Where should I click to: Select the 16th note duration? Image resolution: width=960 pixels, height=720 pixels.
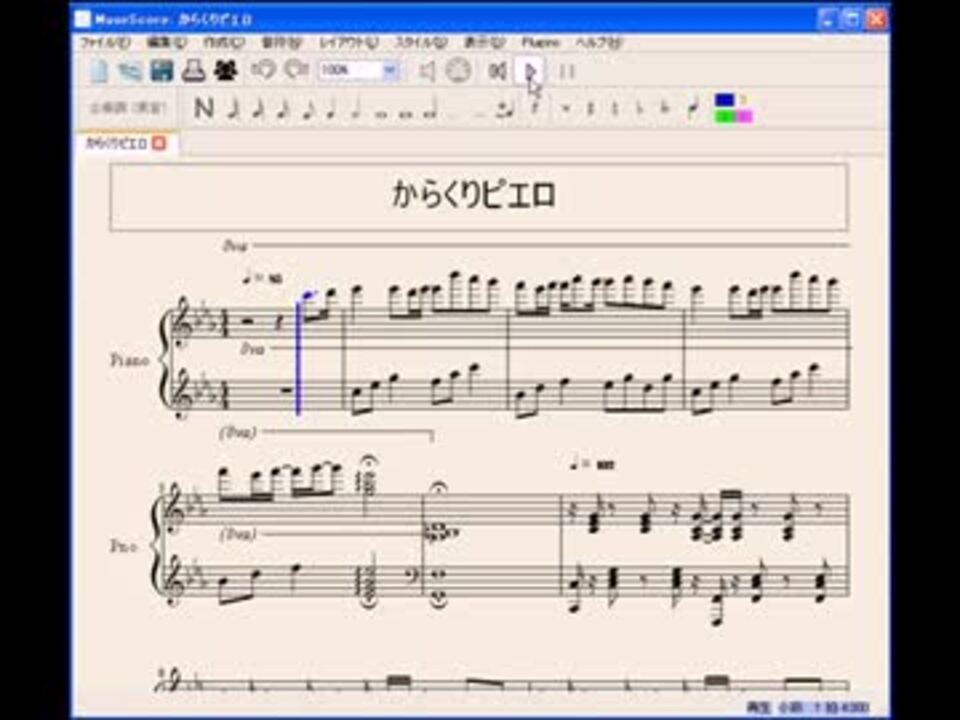[283, 108]
